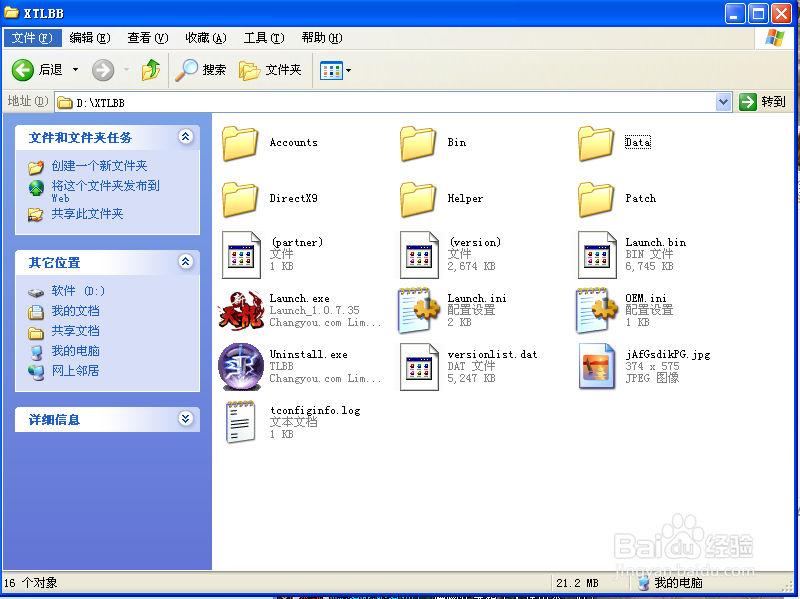Open Back history dropdown arrow
This screenshot has width=800, height=599.
(76, 69)
